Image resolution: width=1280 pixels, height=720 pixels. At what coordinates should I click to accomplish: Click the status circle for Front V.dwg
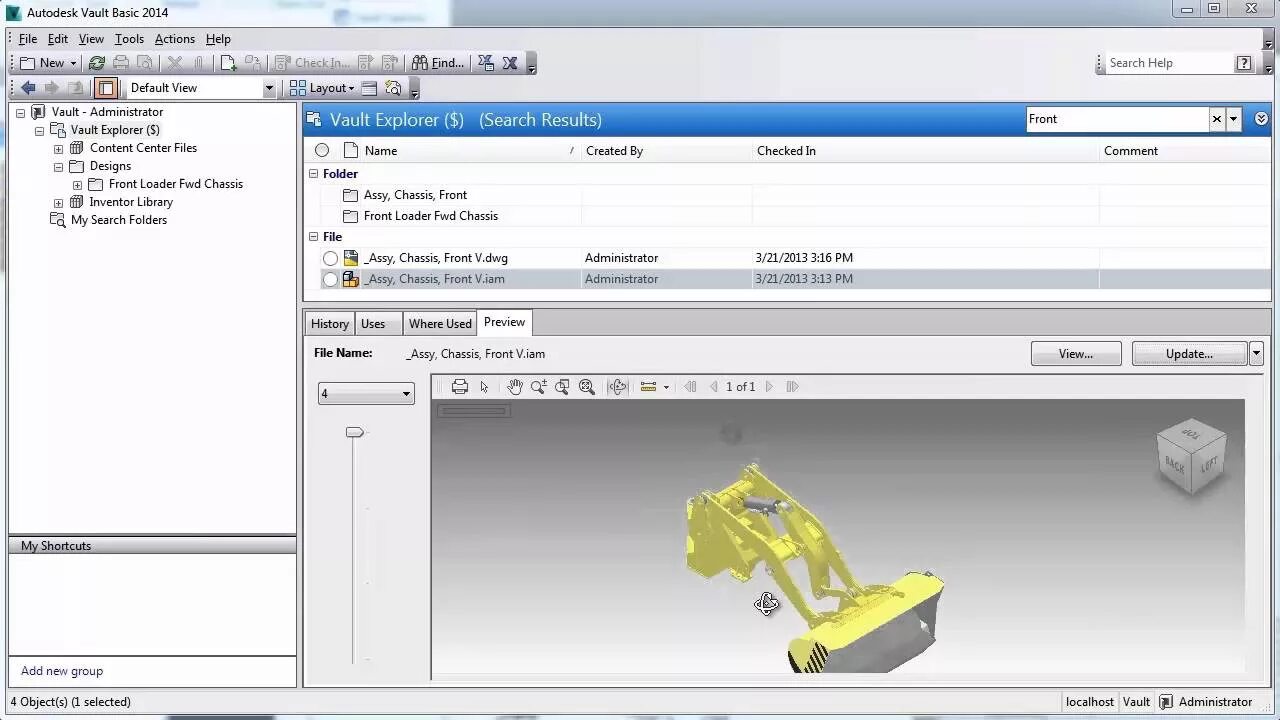point(330,258)
